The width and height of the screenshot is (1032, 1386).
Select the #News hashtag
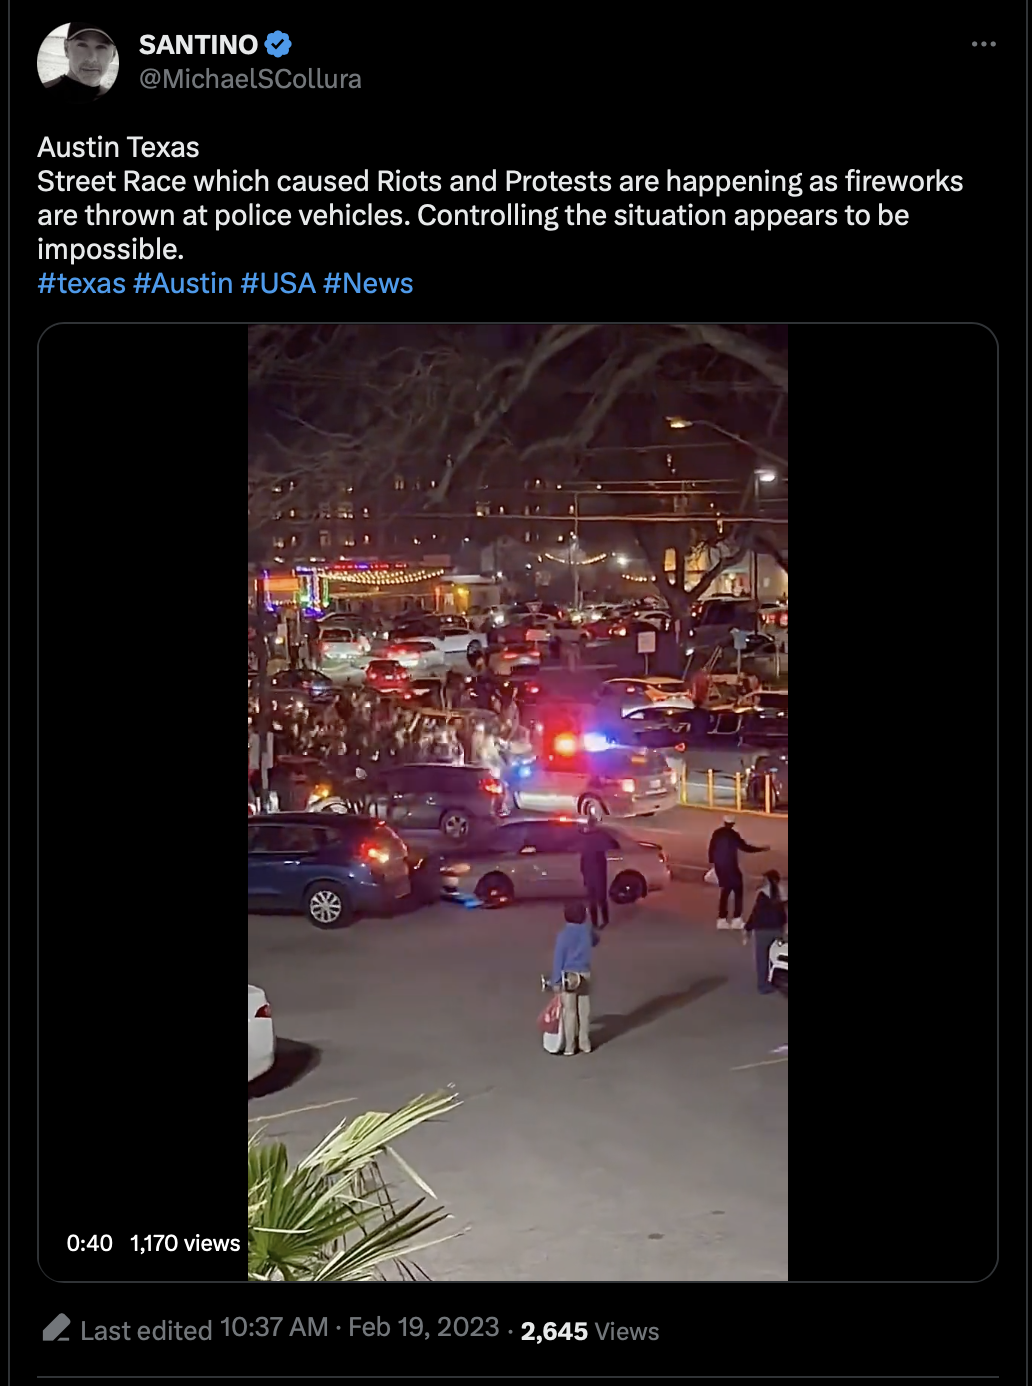pyautogui.click(x=368, y=284)
